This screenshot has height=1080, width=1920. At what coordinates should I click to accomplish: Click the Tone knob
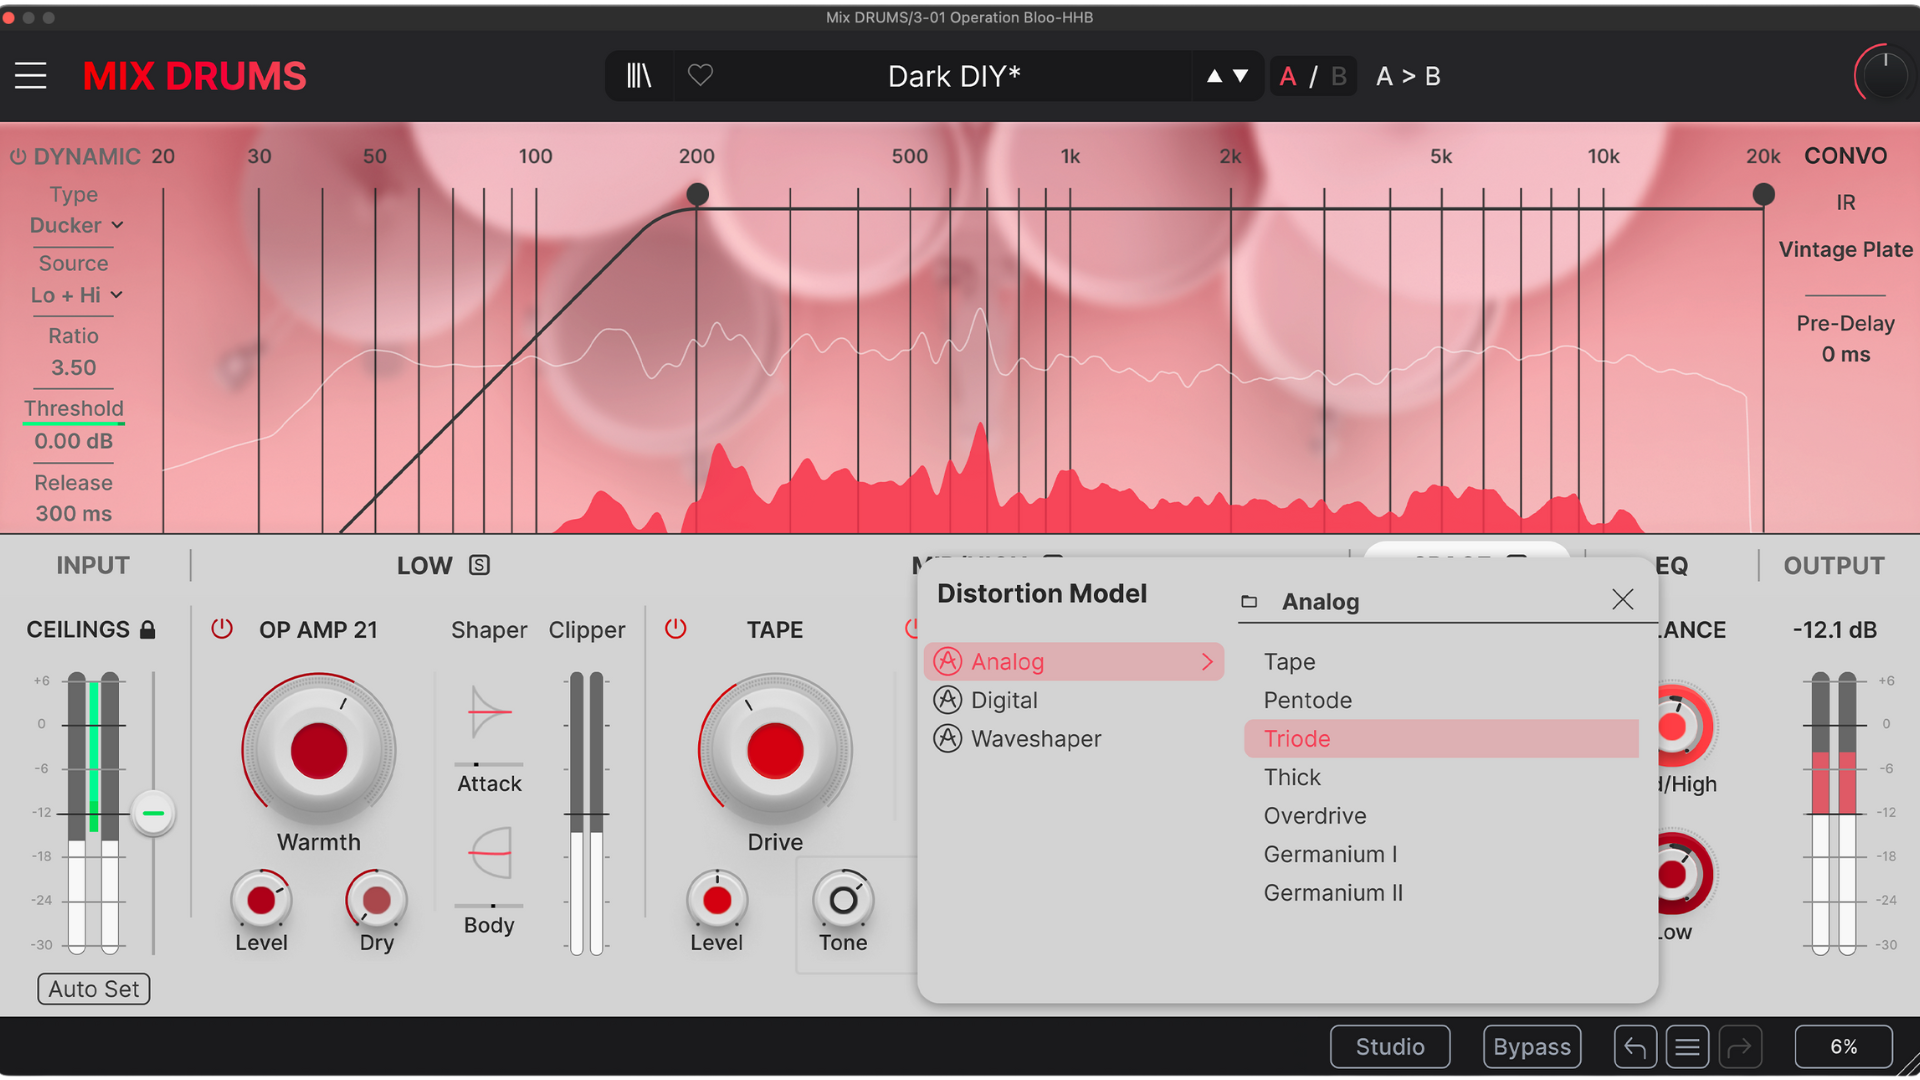(x=843, y=899)
